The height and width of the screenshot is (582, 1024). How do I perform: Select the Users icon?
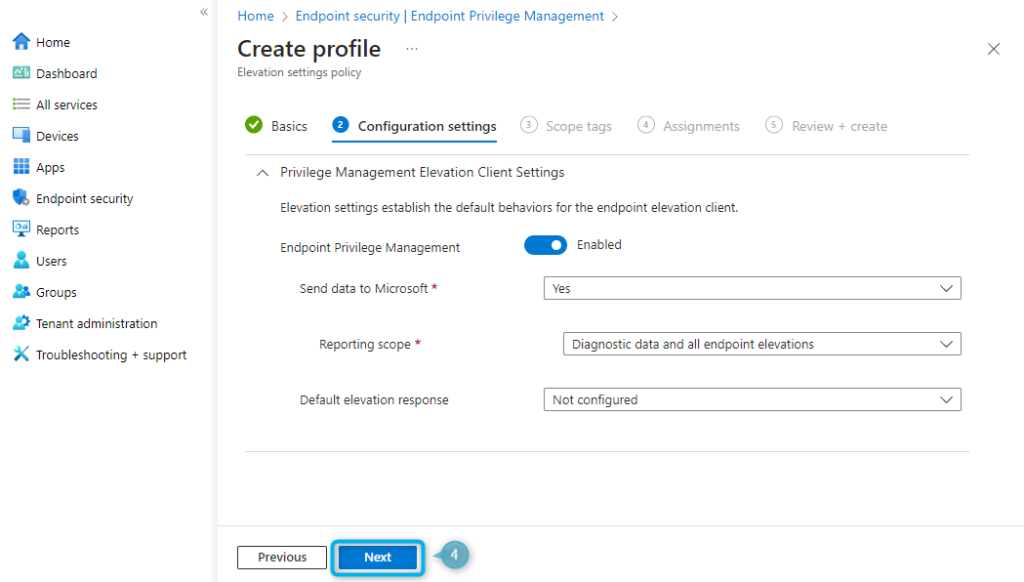coord(19,260)
